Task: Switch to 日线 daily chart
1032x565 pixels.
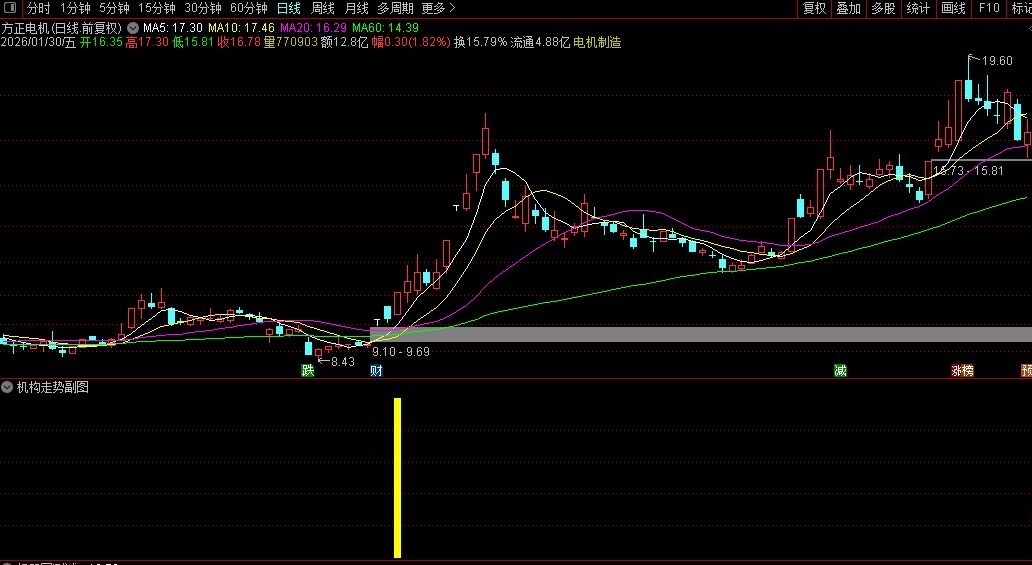Action: coord(288,8)
